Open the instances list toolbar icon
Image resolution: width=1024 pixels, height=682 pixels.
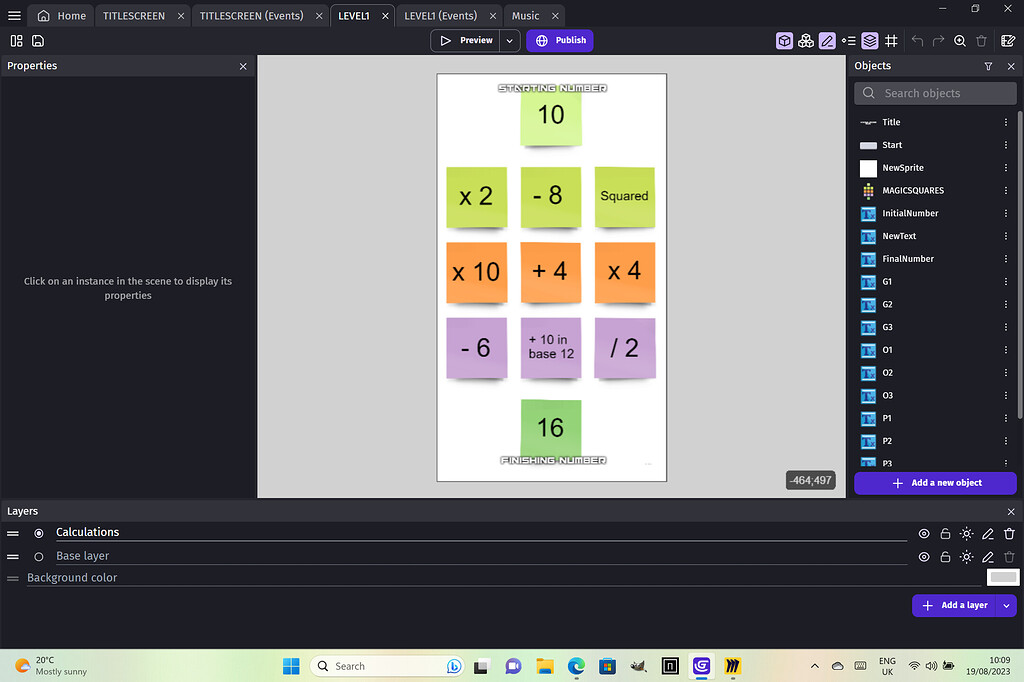[x=848, y=41]
